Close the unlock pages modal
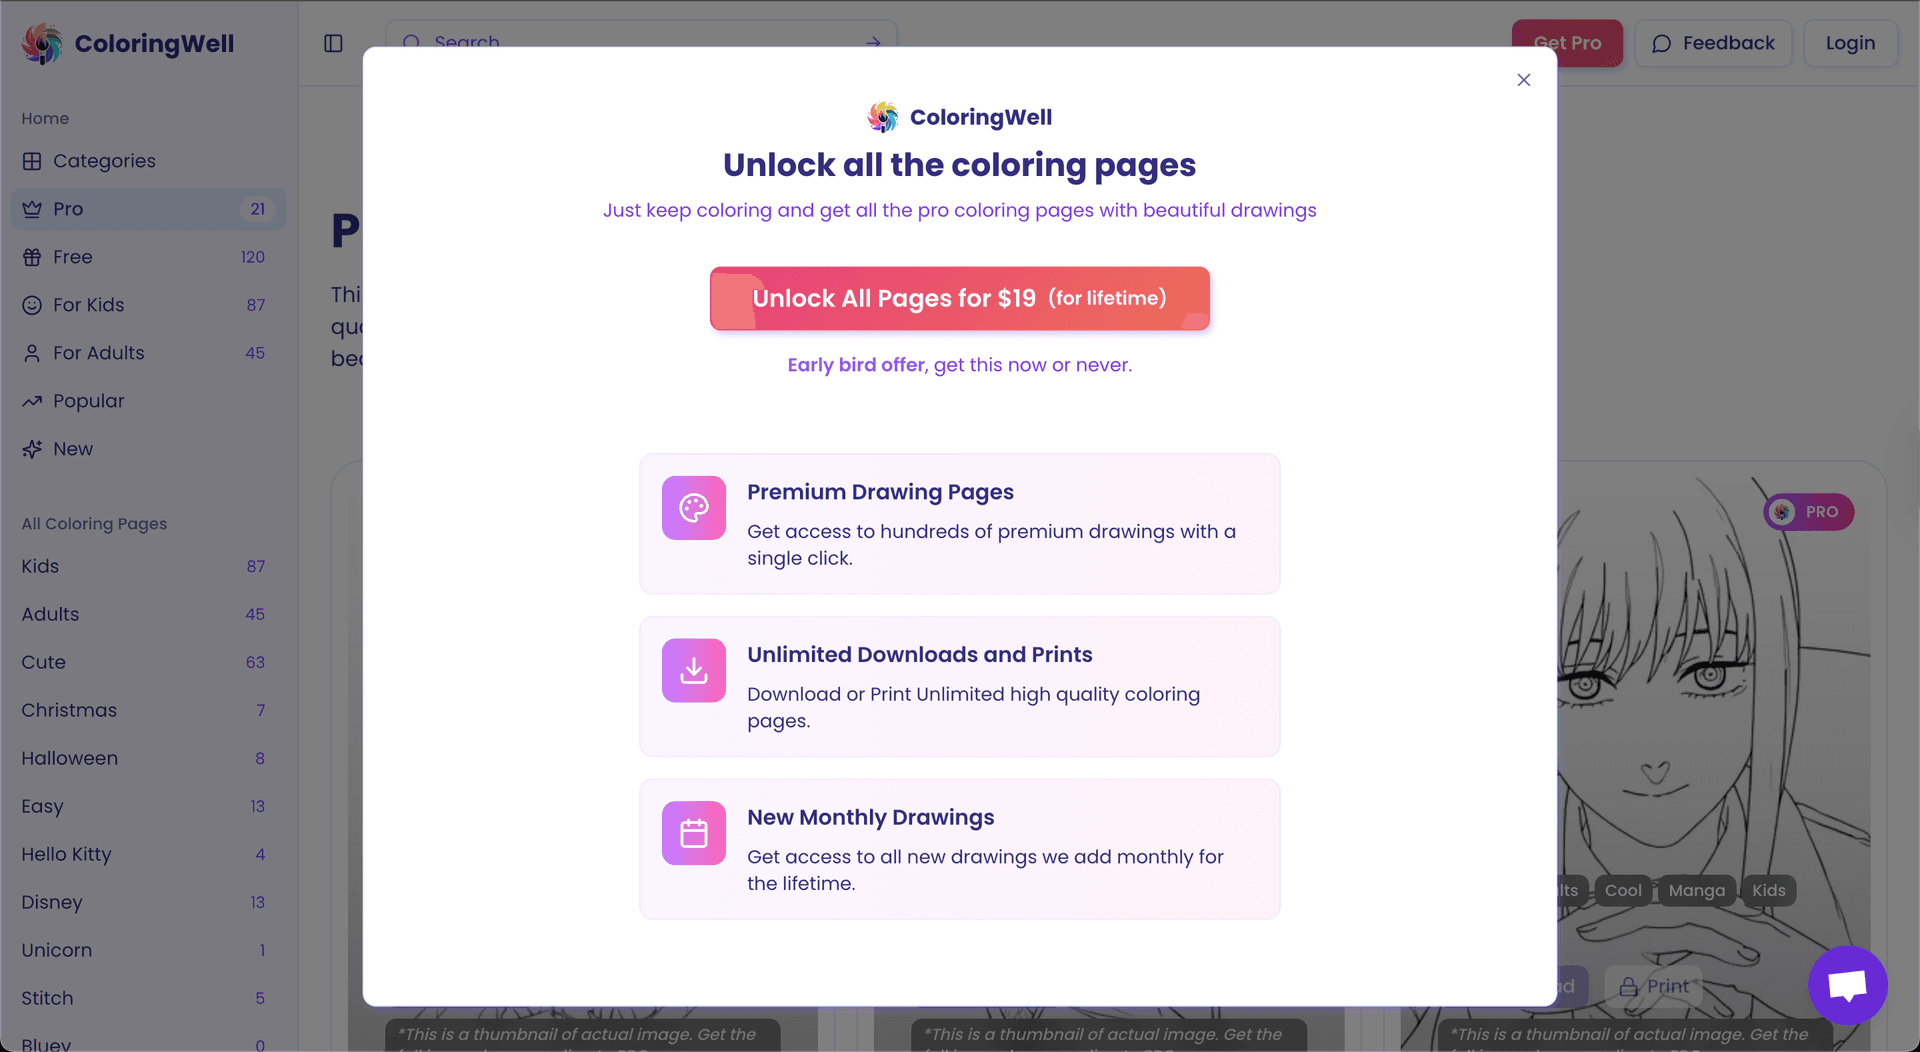The image size is (1920, 1052). [x=1523, y=80]
